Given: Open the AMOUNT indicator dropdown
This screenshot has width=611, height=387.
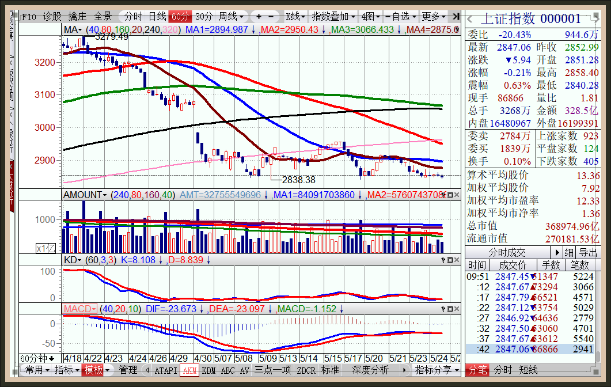Looking at the screenshot, I should pos(85,194).
